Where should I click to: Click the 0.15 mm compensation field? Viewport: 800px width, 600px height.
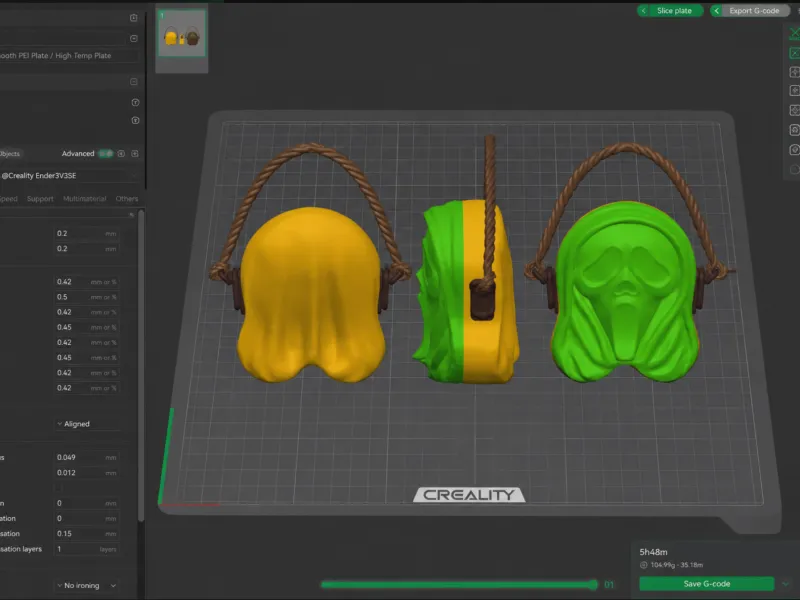[87, 534]
